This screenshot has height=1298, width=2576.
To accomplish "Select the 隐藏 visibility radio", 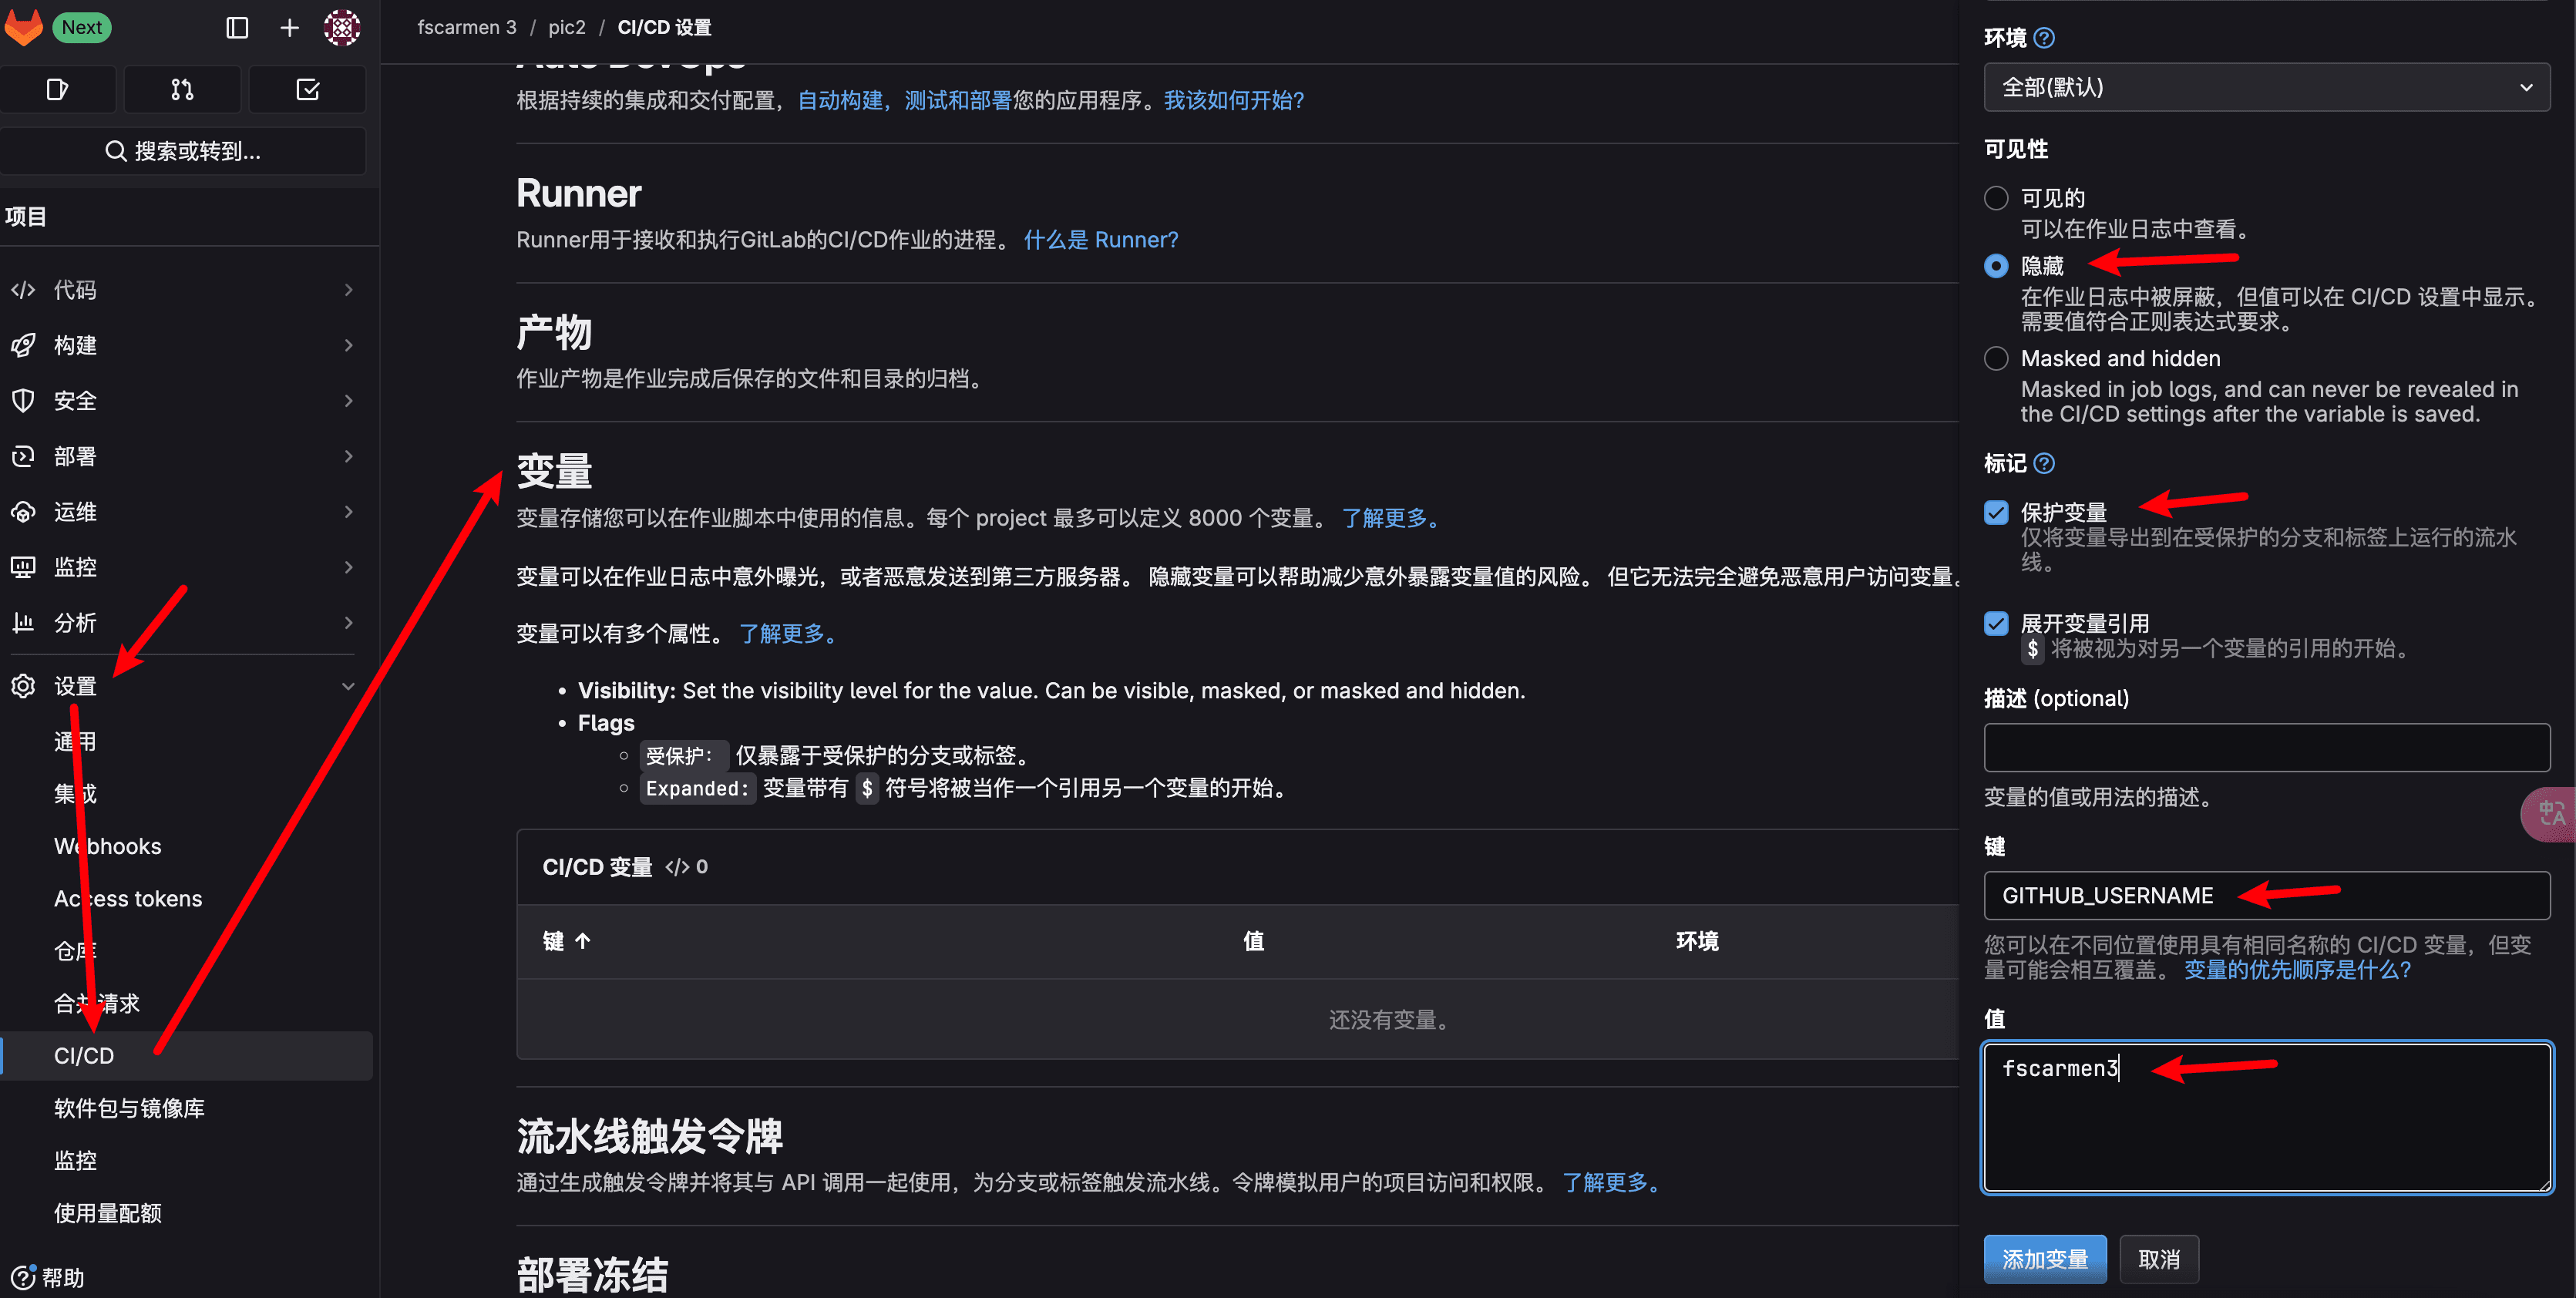I will (1996, 266).
